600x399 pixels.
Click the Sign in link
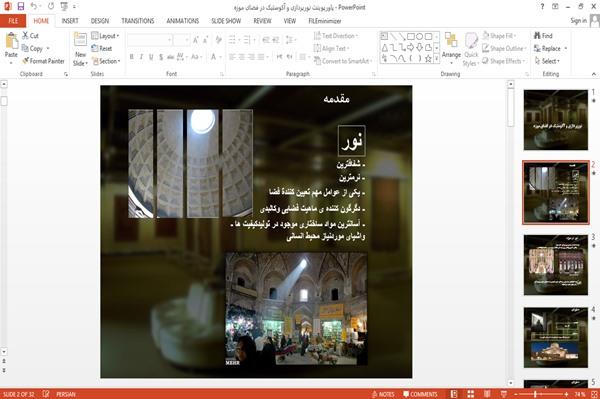(x=578, y=21)
